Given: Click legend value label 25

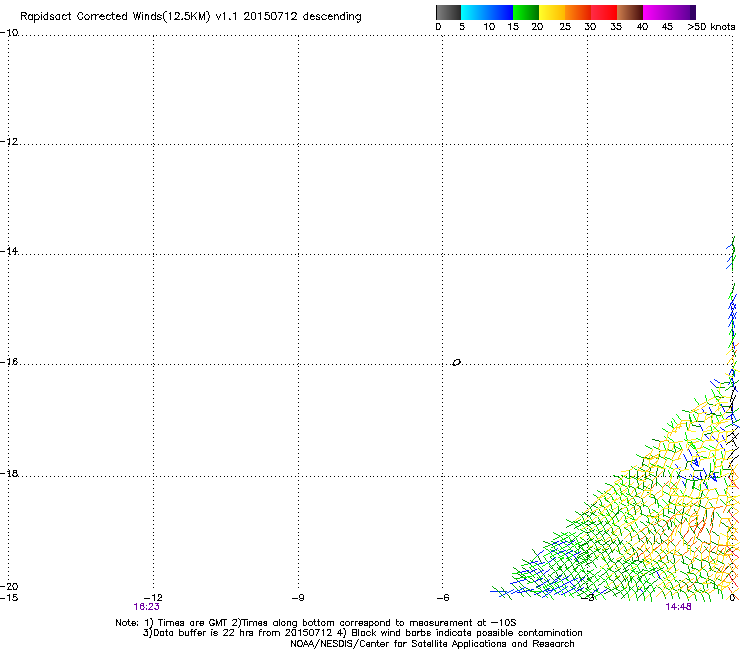Looking at the screenshot, I should pyautogui.click(x=565, y=27).
